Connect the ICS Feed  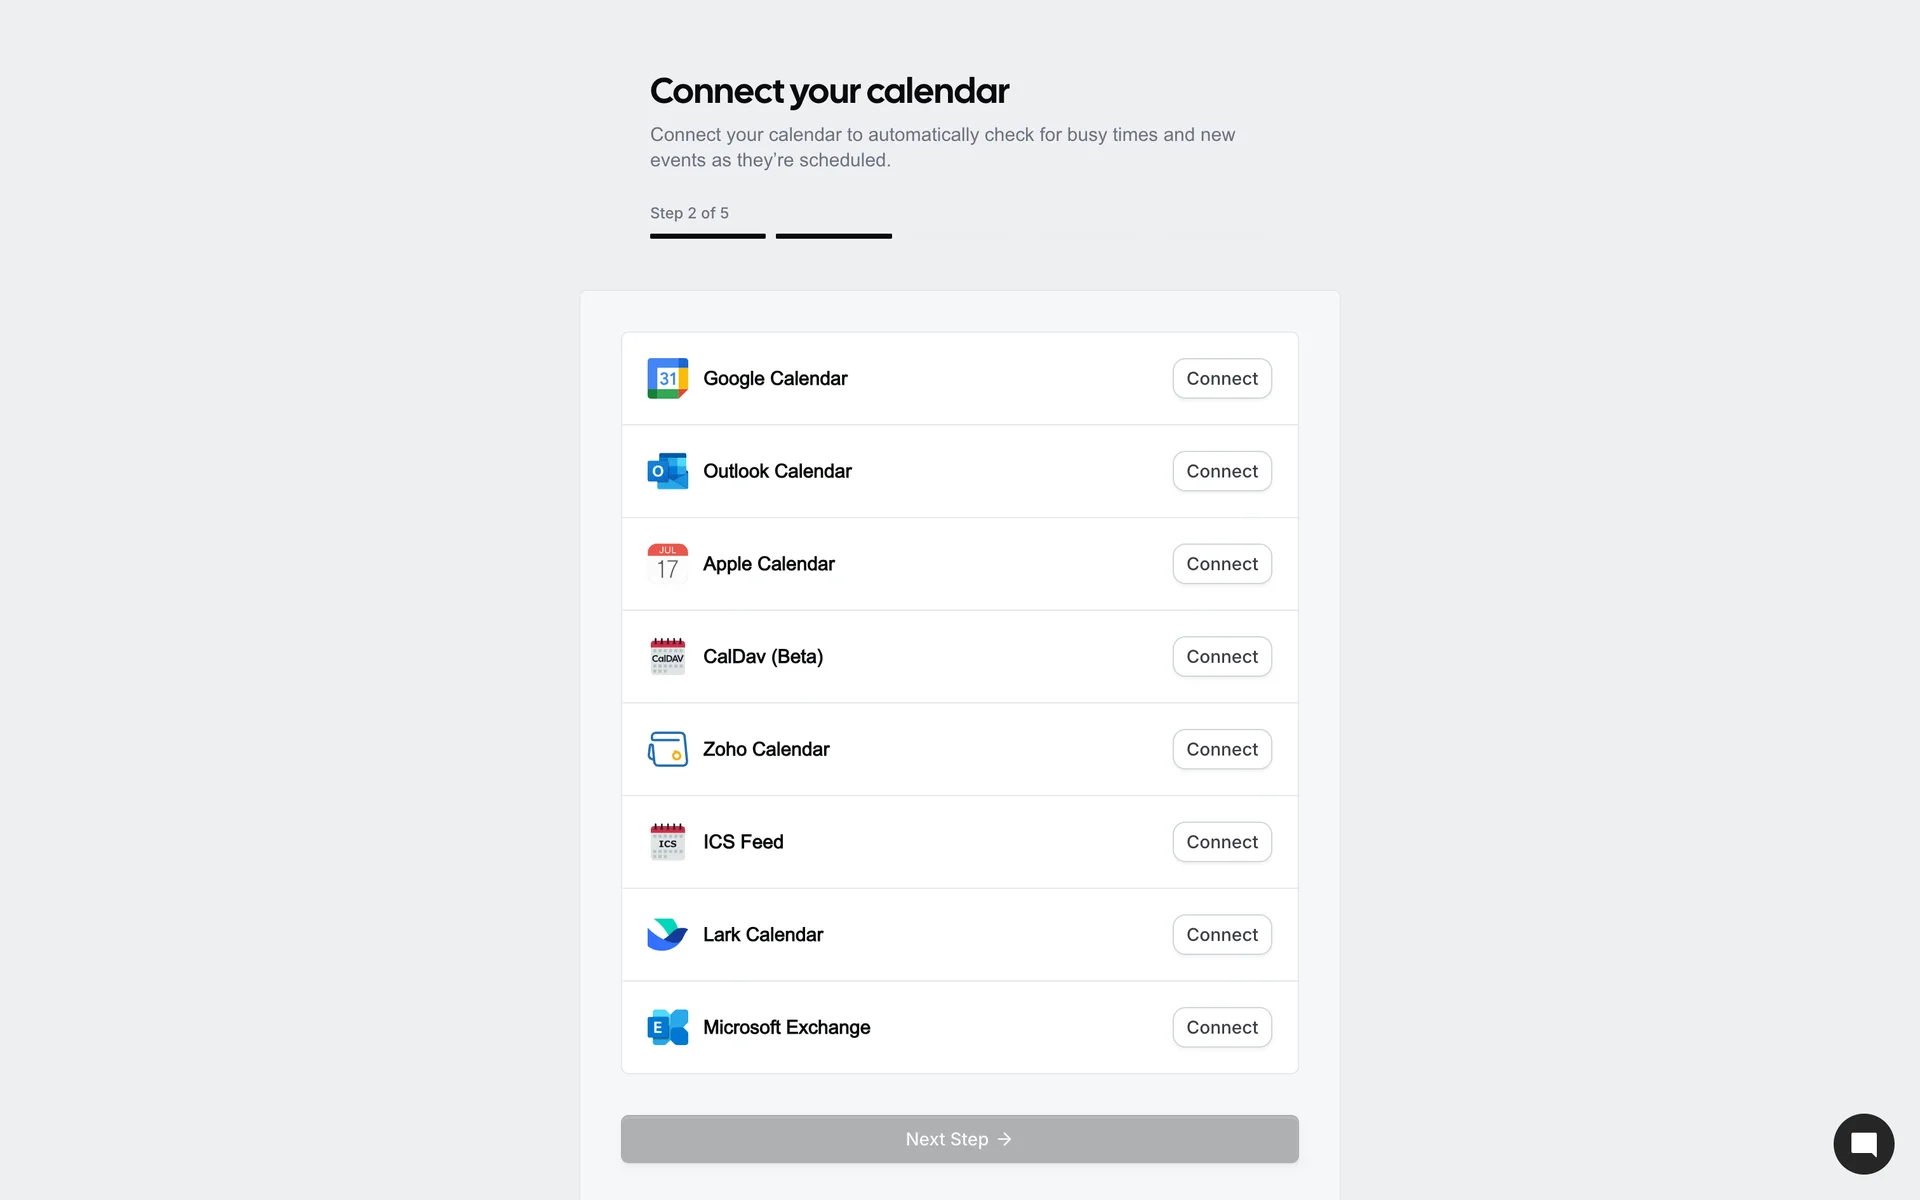click(1222, 842)
